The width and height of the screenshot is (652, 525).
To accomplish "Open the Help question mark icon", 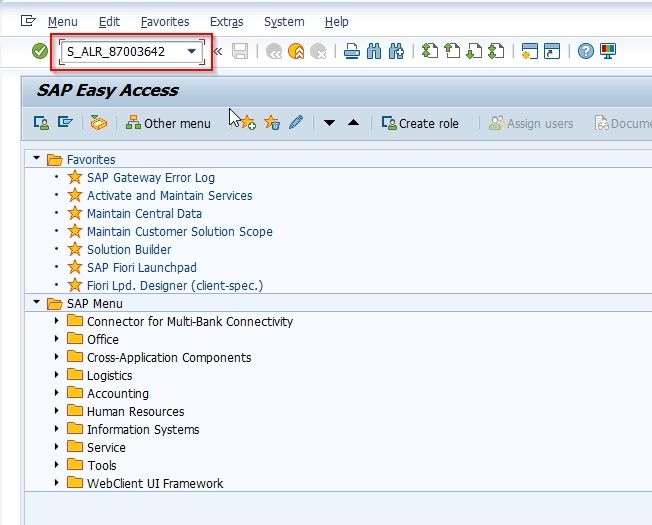I will [x=585, y=51].
